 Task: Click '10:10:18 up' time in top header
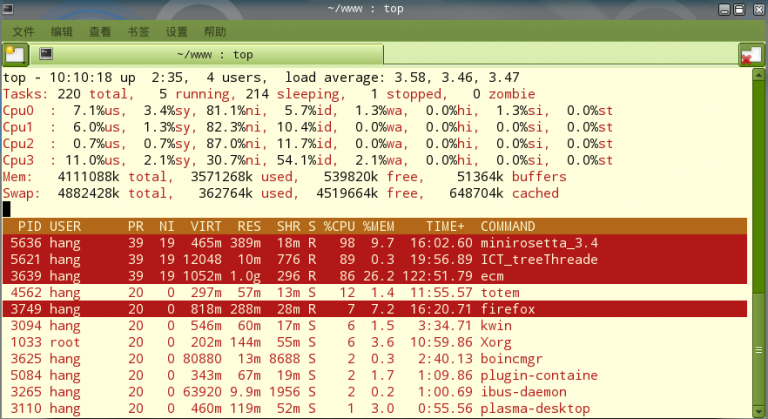click(x=93, y=77)
